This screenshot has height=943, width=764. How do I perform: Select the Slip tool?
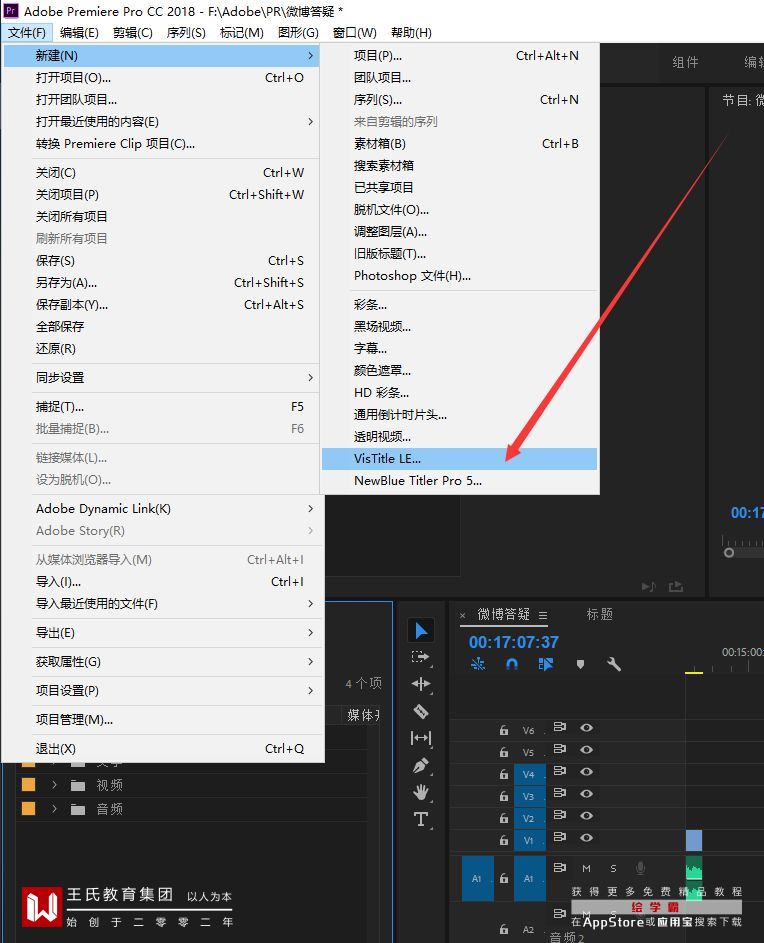[421, 738]
